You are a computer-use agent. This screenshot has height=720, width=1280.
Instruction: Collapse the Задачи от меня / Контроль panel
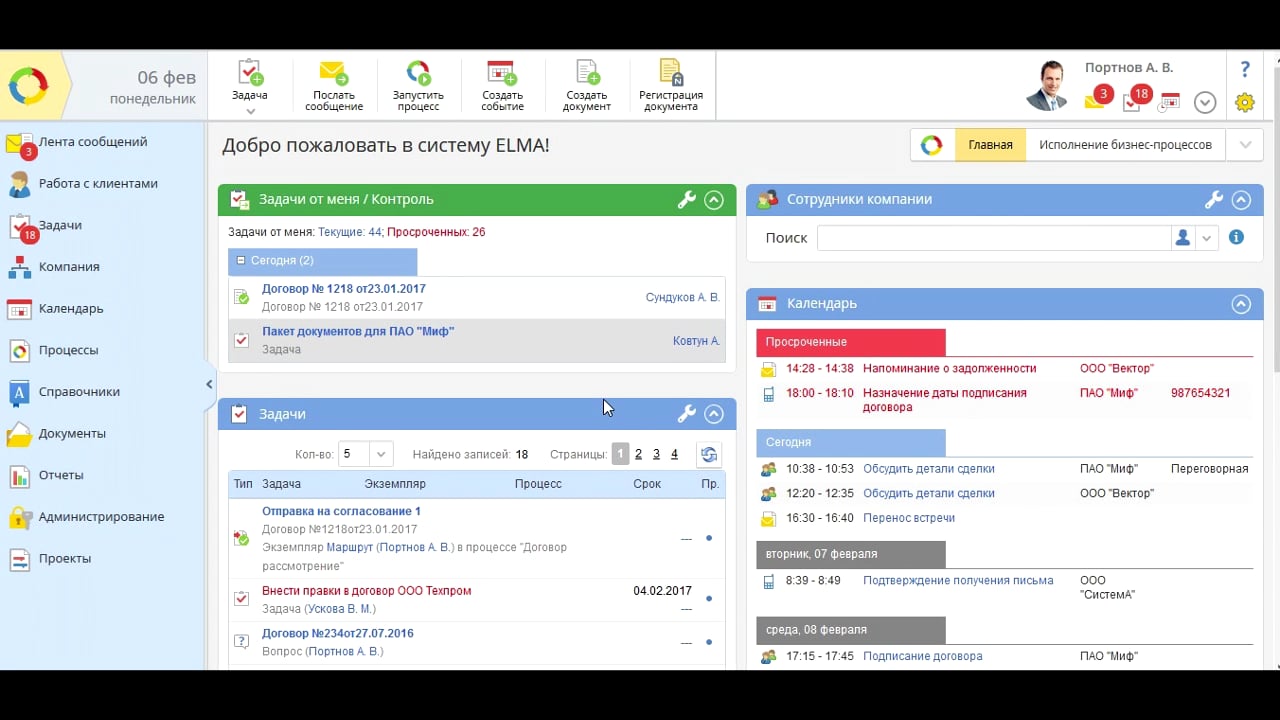(x=714, y=200)
